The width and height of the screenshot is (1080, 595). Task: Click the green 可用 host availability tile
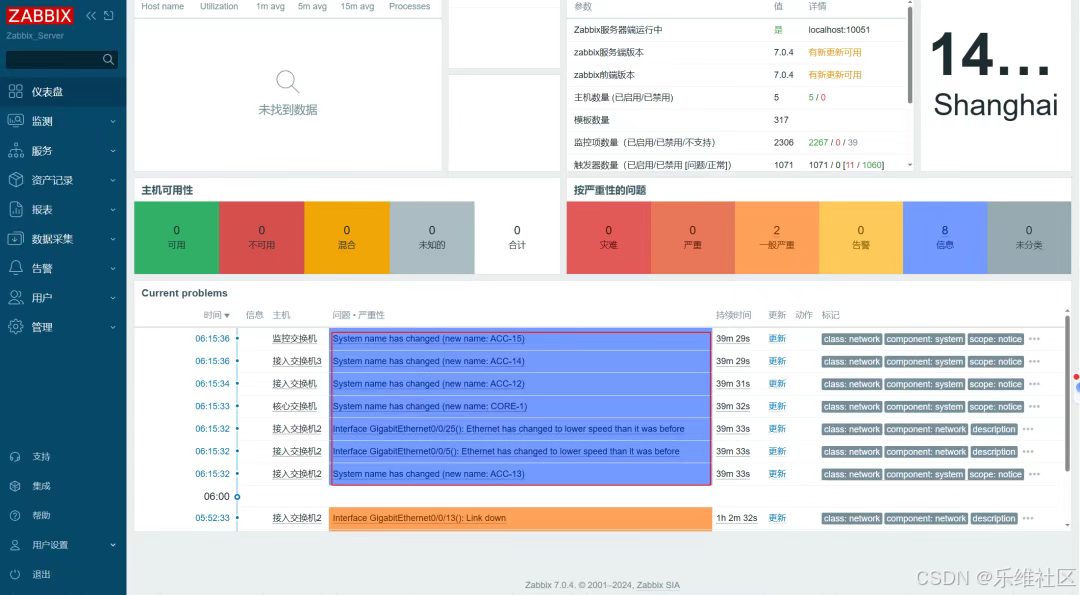176,238
